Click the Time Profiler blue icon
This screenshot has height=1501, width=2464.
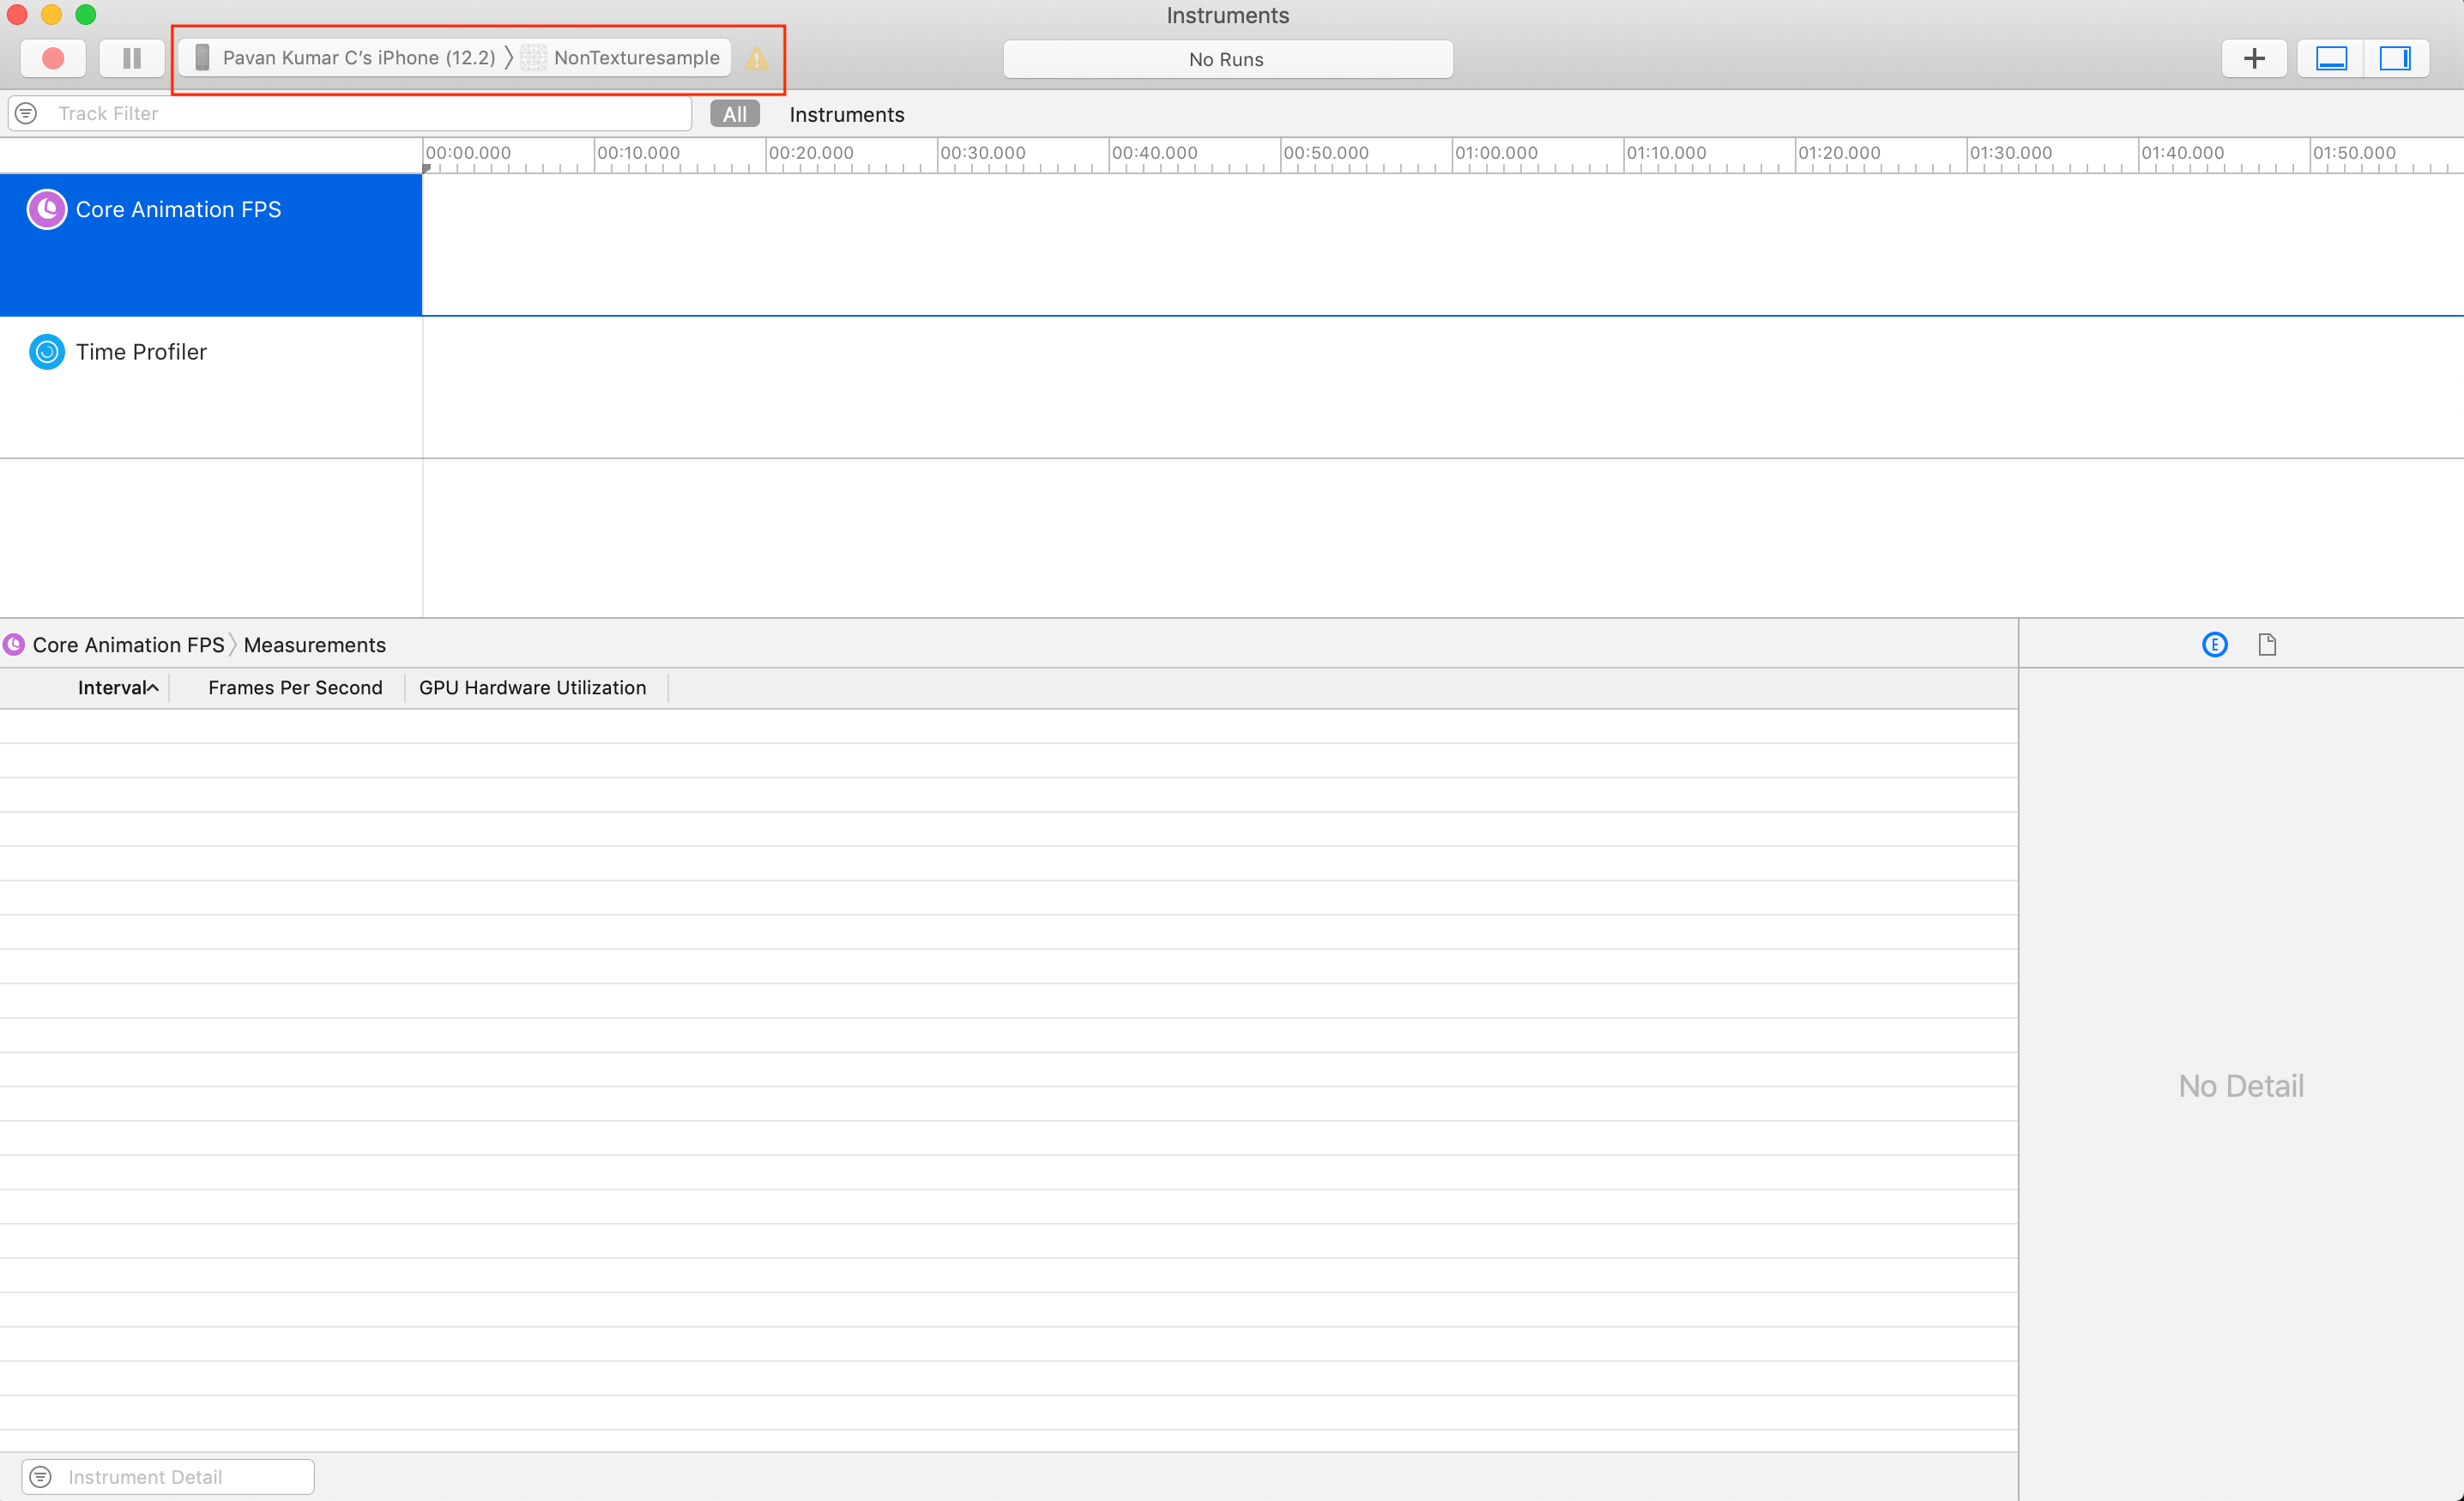pyautogui.click(x=47, y=352)
